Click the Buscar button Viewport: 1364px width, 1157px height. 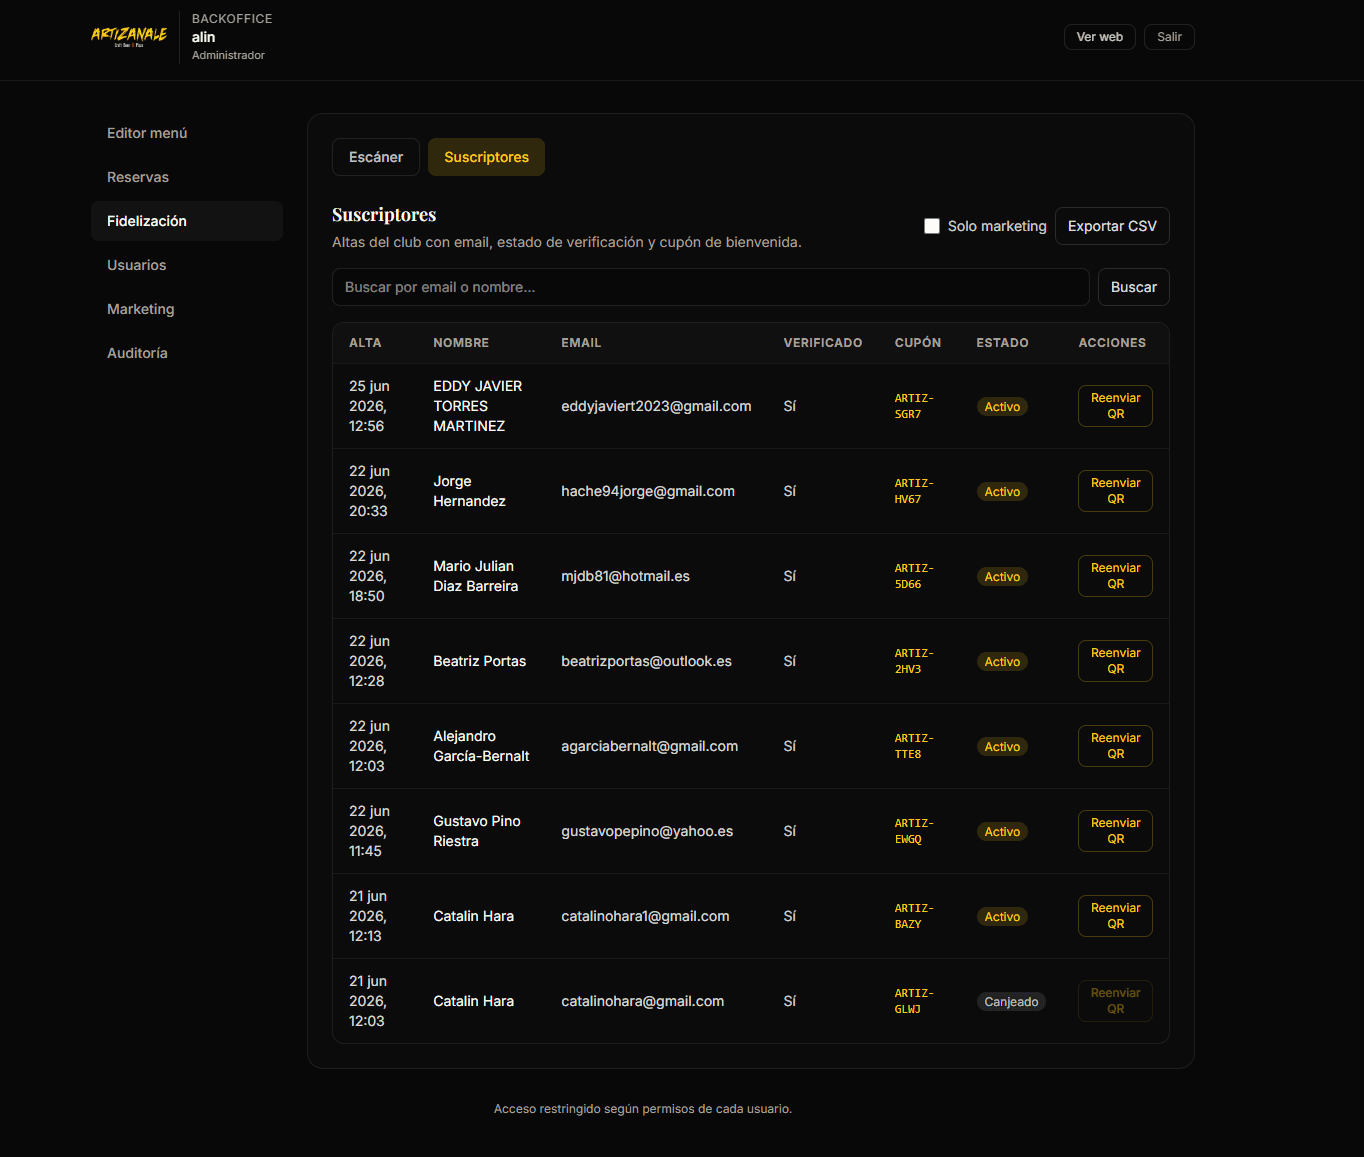(x=1134, y=287)
